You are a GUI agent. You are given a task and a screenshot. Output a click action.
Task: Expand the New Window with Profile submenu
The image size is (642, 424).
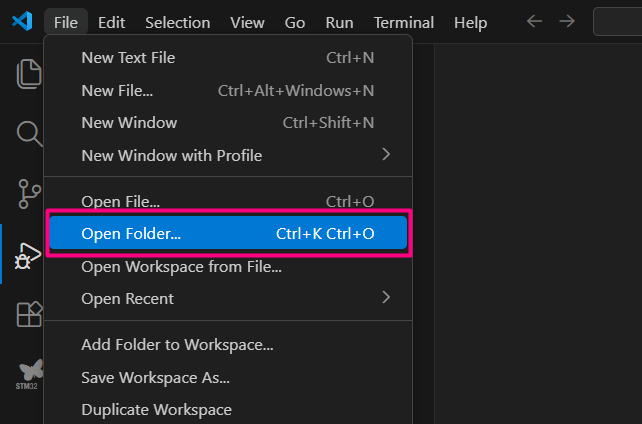point(228,156)
